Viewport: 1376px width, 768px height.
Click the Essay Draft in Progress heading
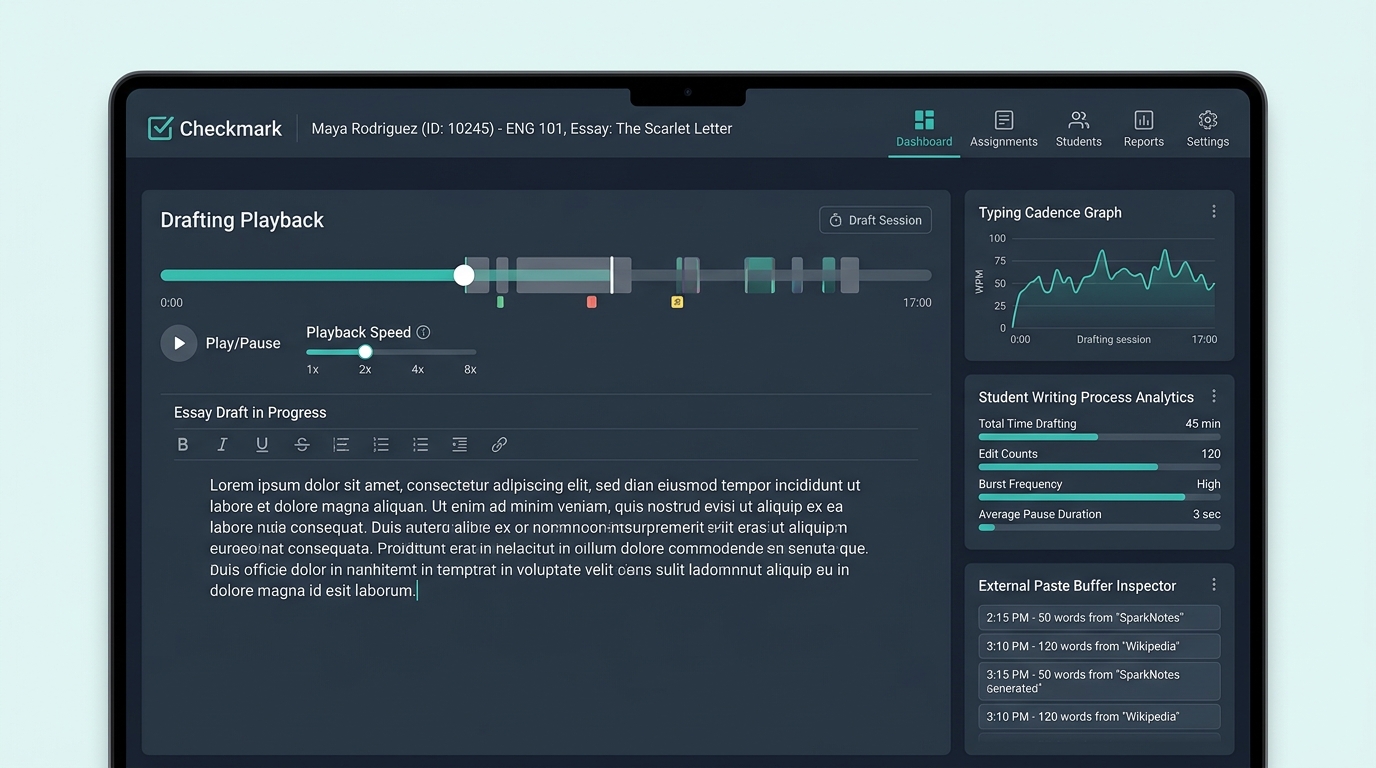tap(250, 412)
